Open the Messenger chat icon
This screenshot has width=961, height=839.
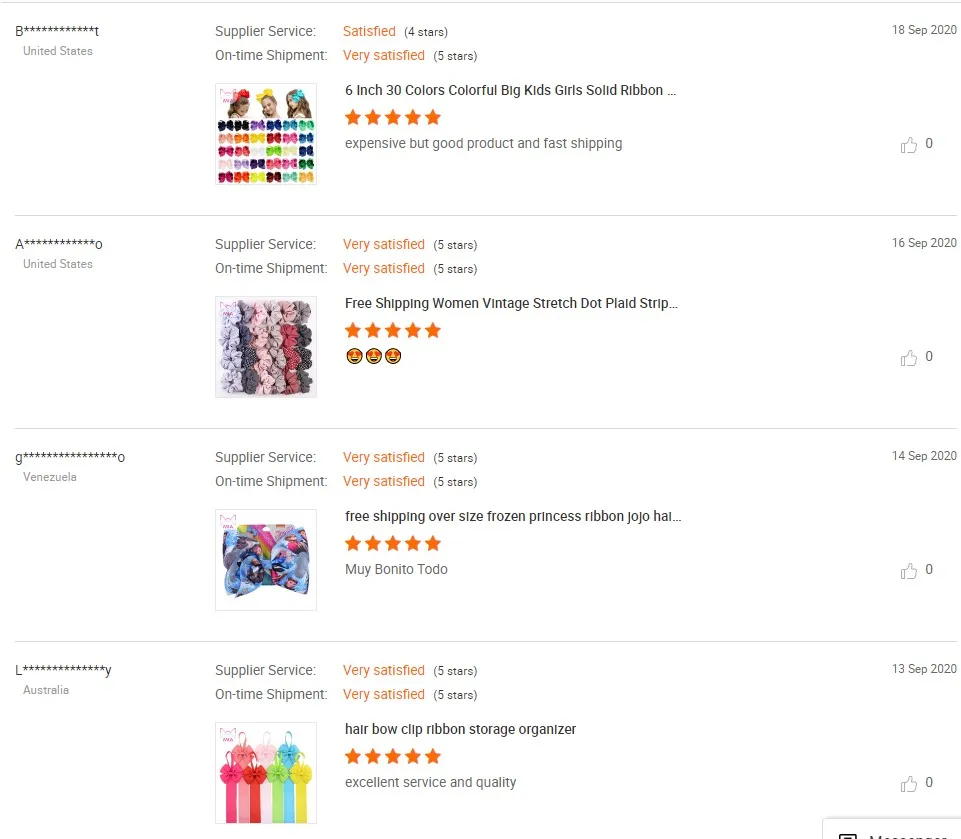click(848, 834)
